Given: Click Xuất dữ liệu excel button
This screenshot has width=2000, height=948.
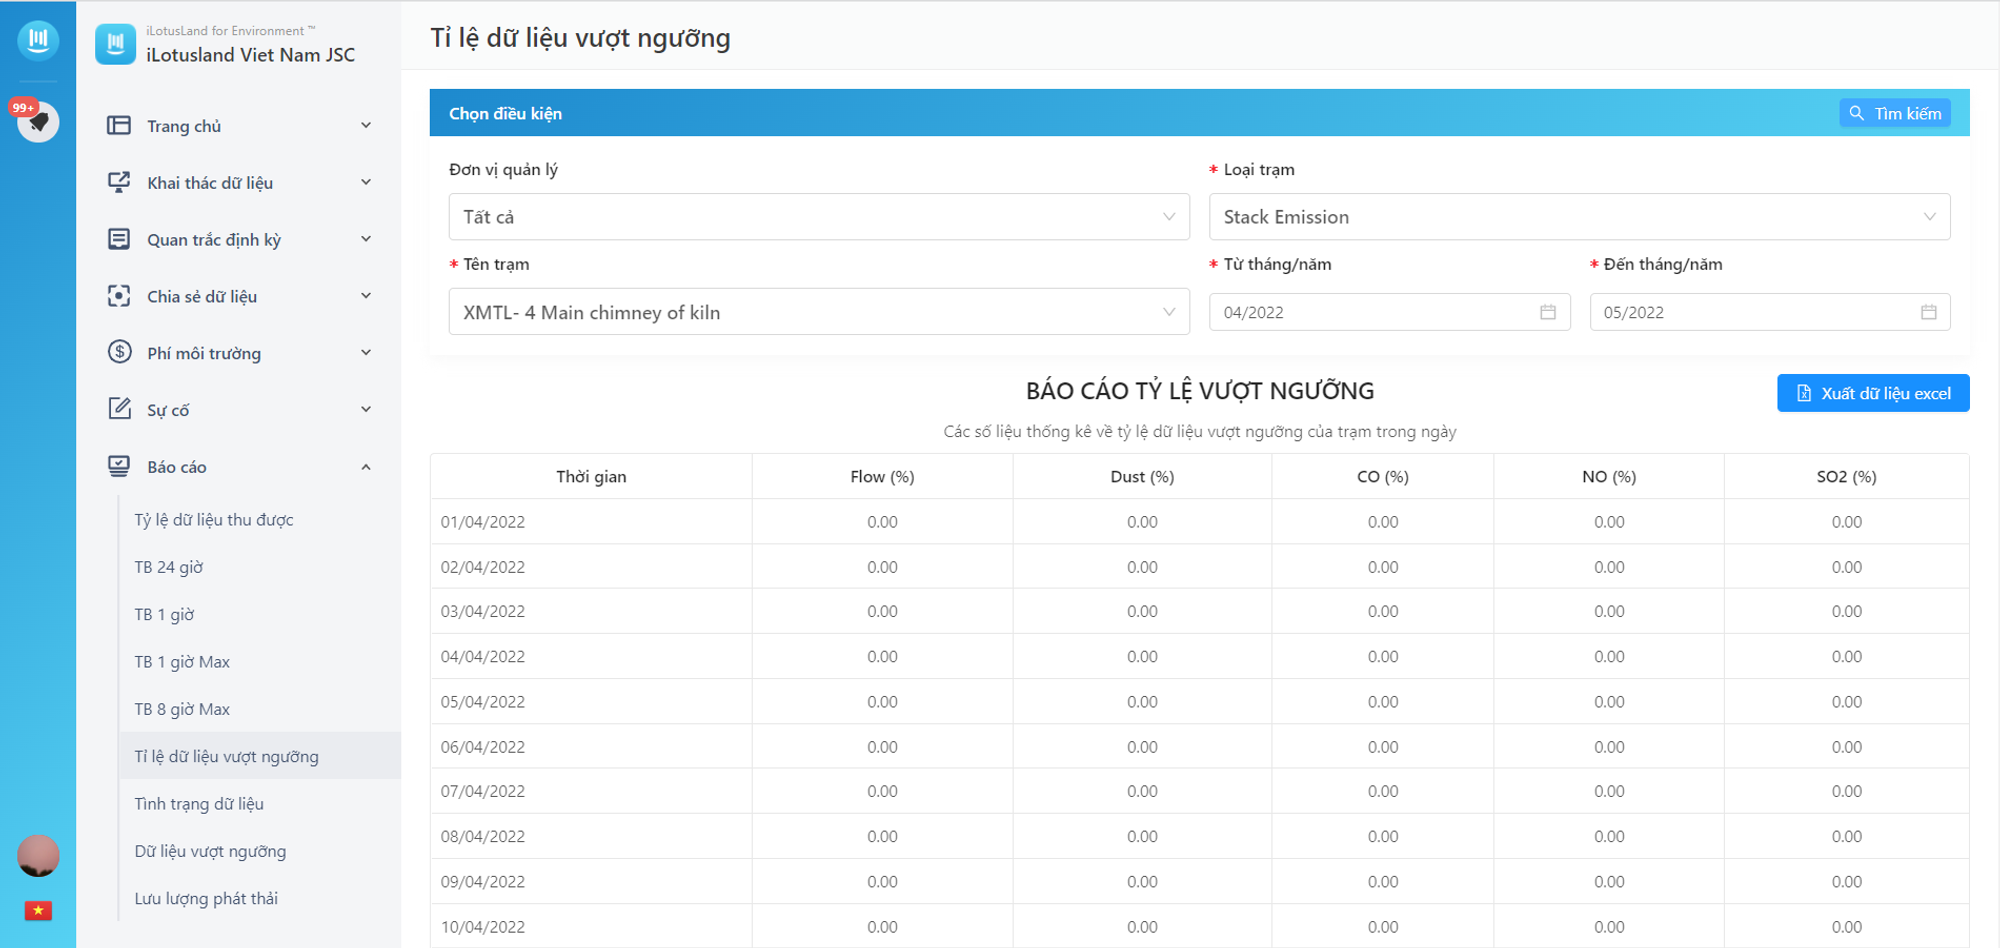Looking at the screenshot, I should 1873,393.
